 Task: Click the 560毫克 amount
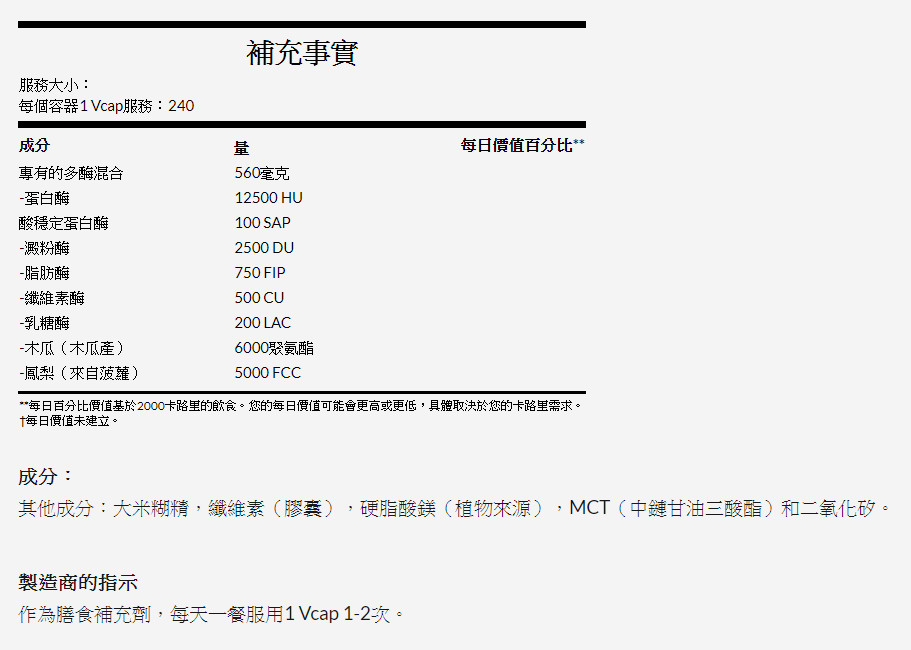pyautogui.click(x=262, y=173)
